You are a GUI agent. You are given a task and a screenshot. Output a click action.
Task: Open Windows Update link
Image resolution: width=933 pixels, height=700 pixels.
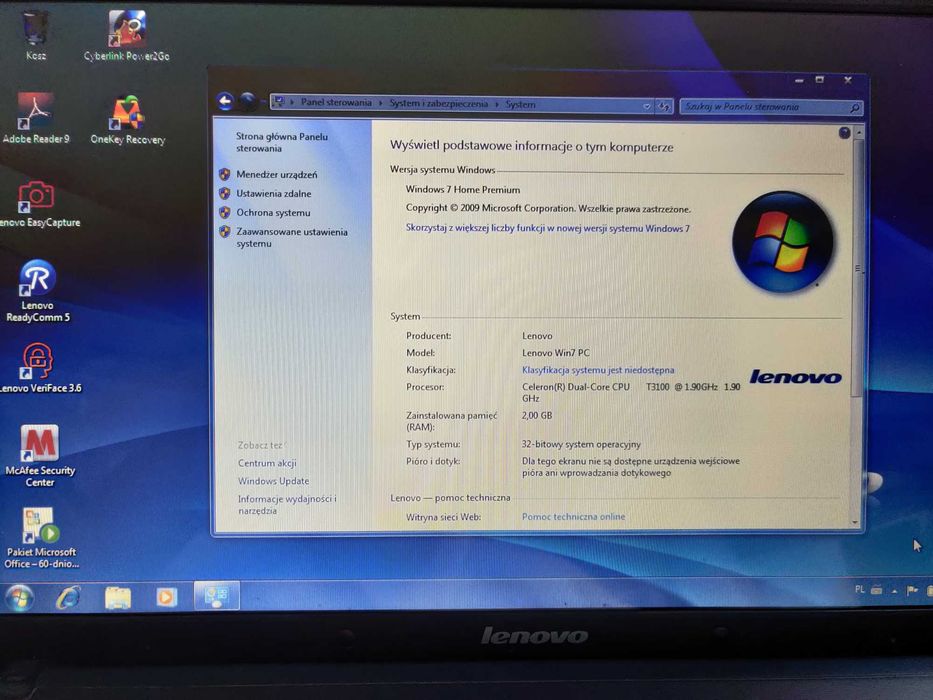[x=273, y=481]
